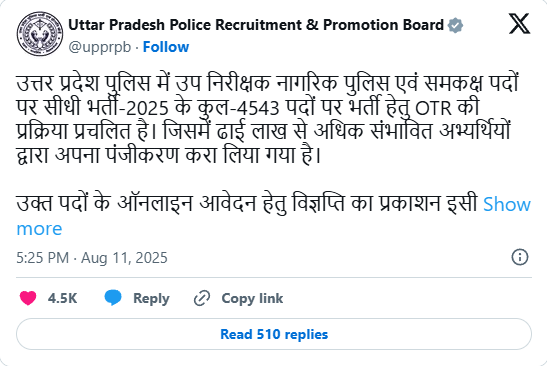Click the second tweet paragraph starting उक्त पदों

[x=247, y=204]
